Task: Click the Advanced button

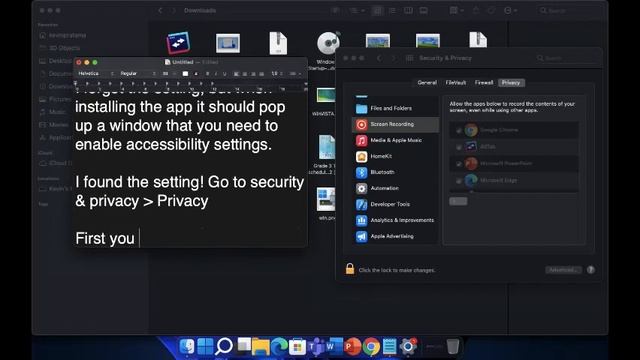Action: (x=563, y=270)
